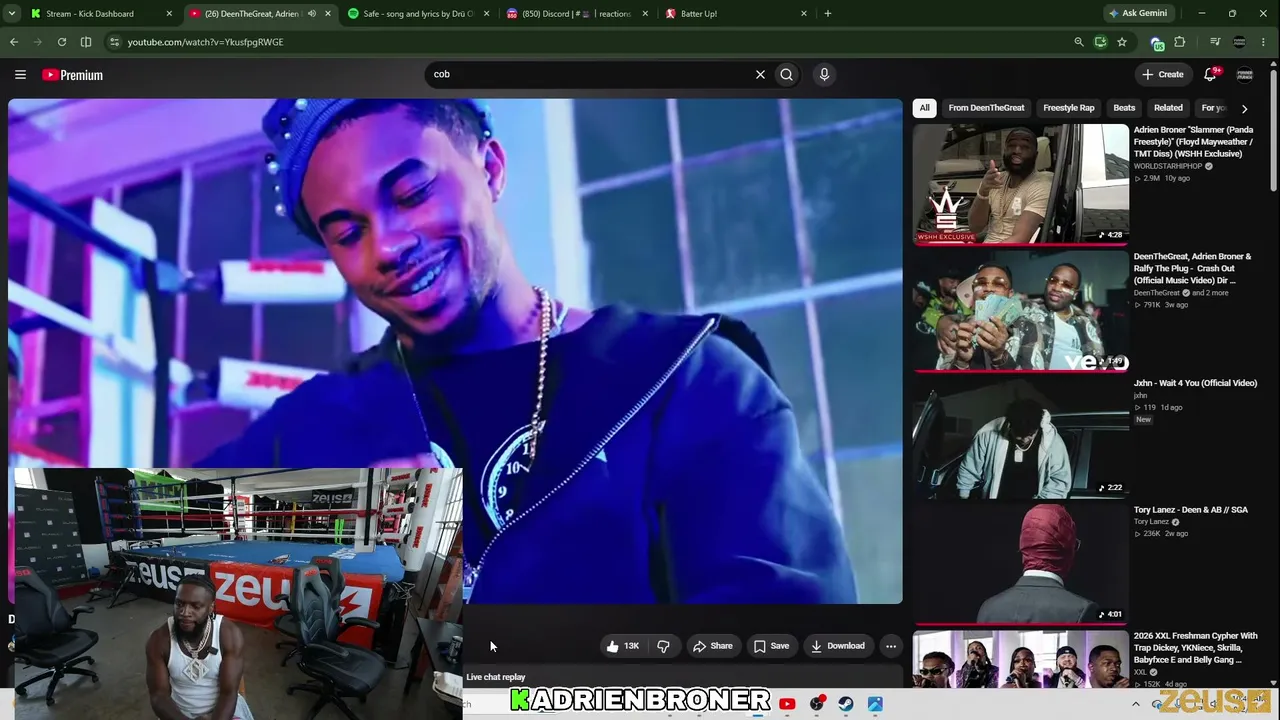This screenshot has width=1280, height=720.
Task: Open the YouTube account avatar menu
Action: click(x=1245, y=74)
